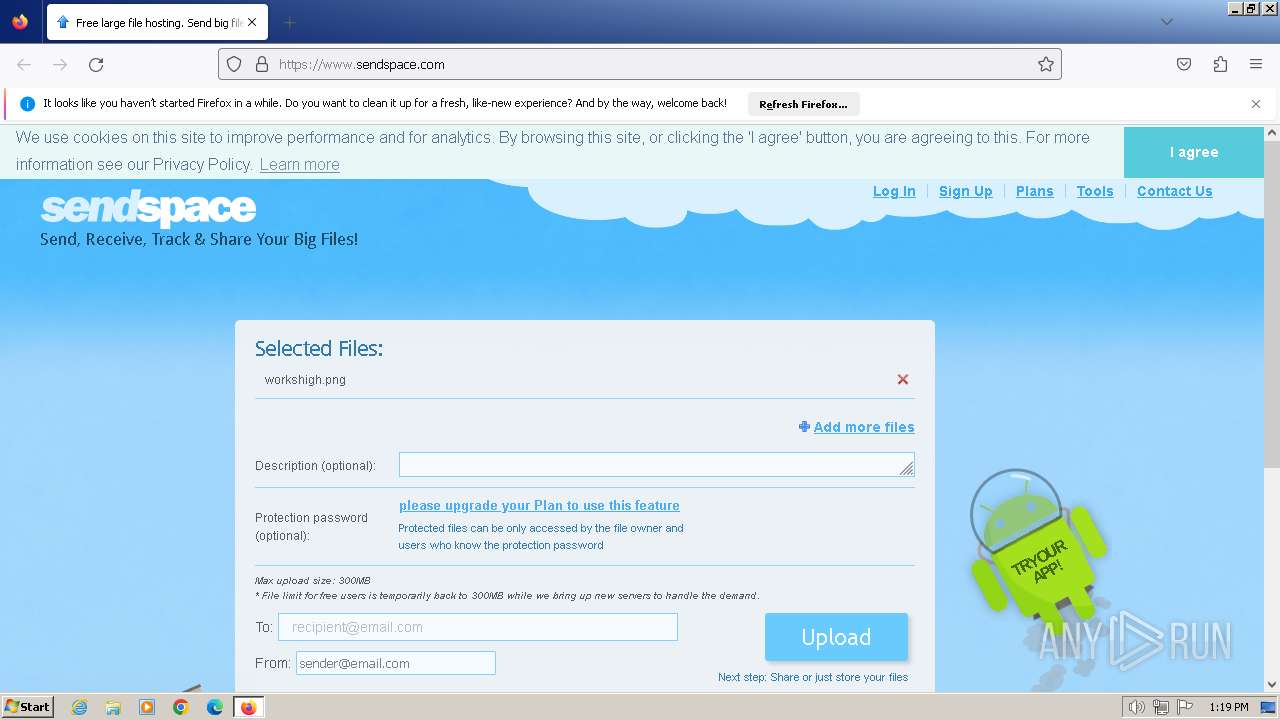This screenshot has height=720, width=1280.
Task: Click the browser back arrow
Action: 24,64
